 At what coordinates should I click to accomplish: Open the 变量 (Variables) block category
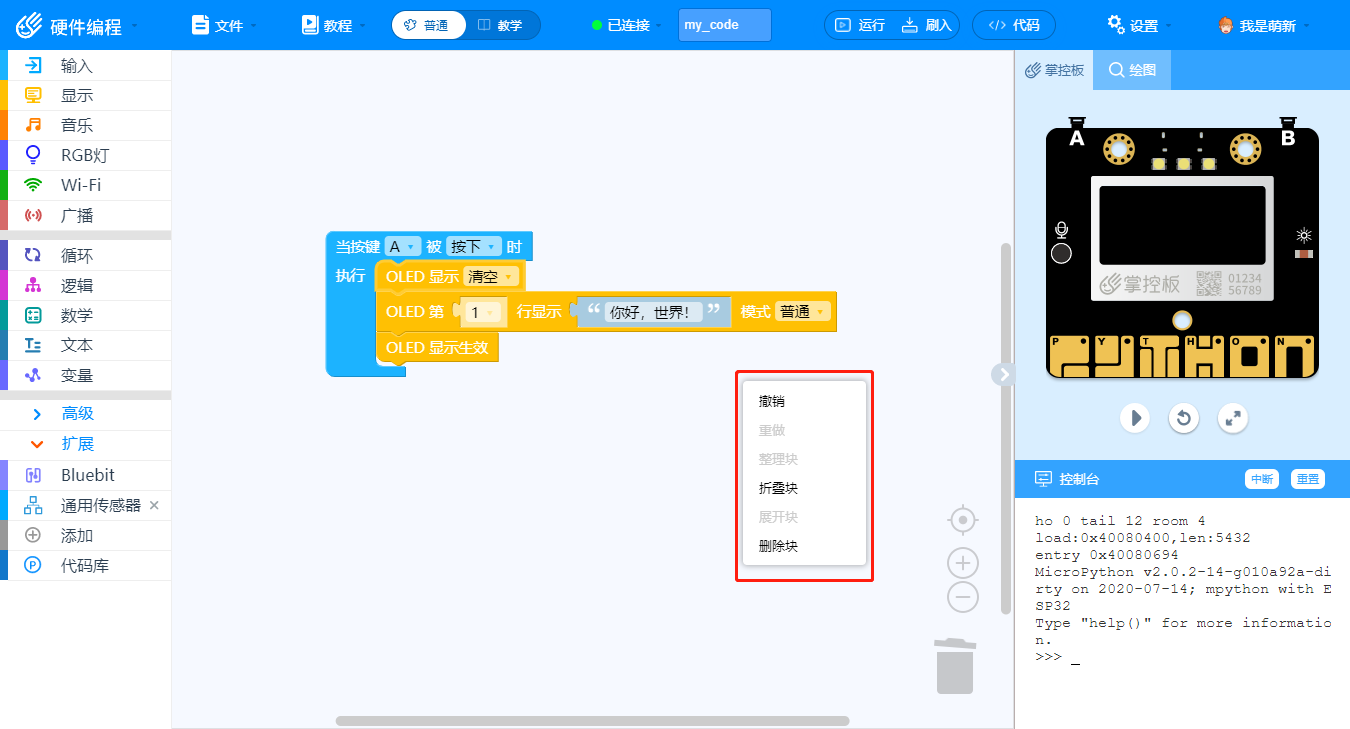click(x=85, y=375)
